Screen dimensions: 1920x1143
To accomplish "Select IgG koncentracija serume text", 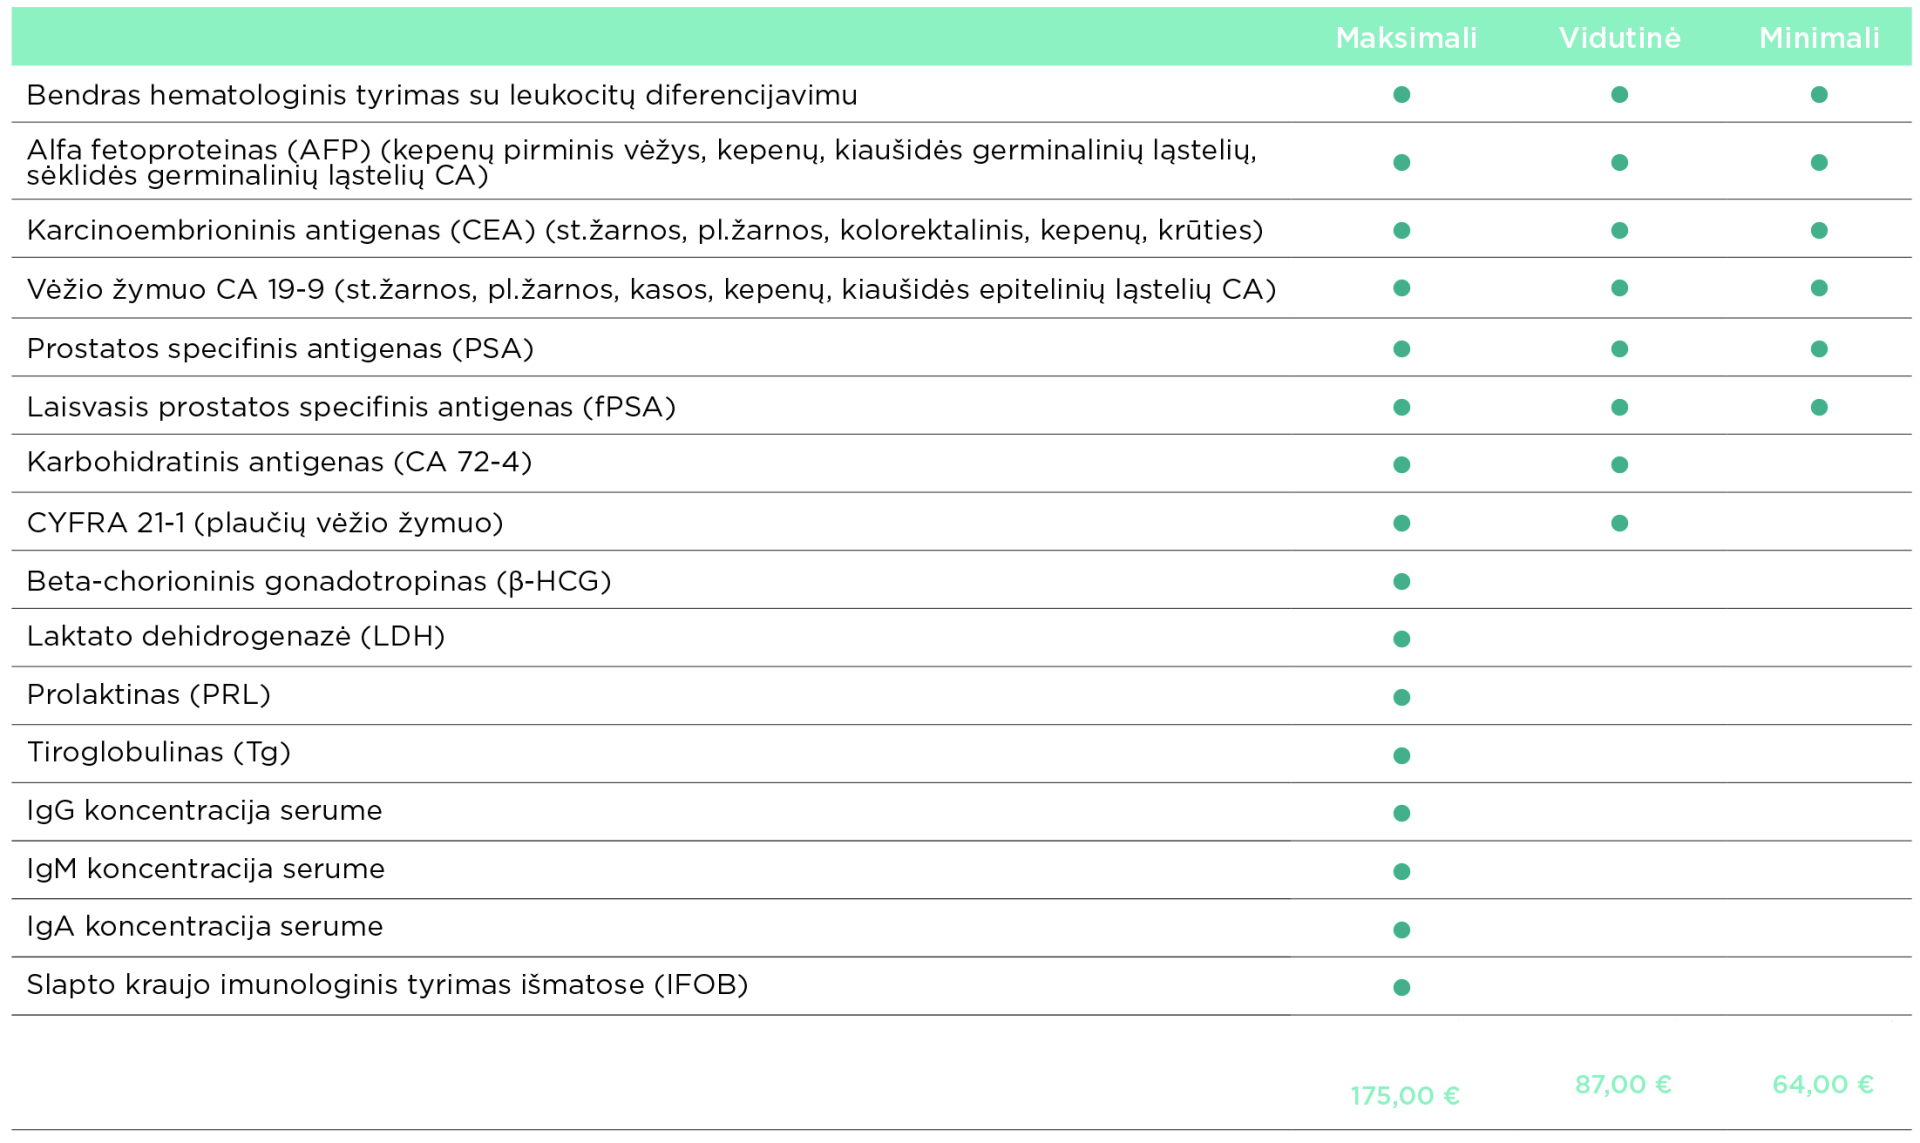I will [x=205, y=810].
